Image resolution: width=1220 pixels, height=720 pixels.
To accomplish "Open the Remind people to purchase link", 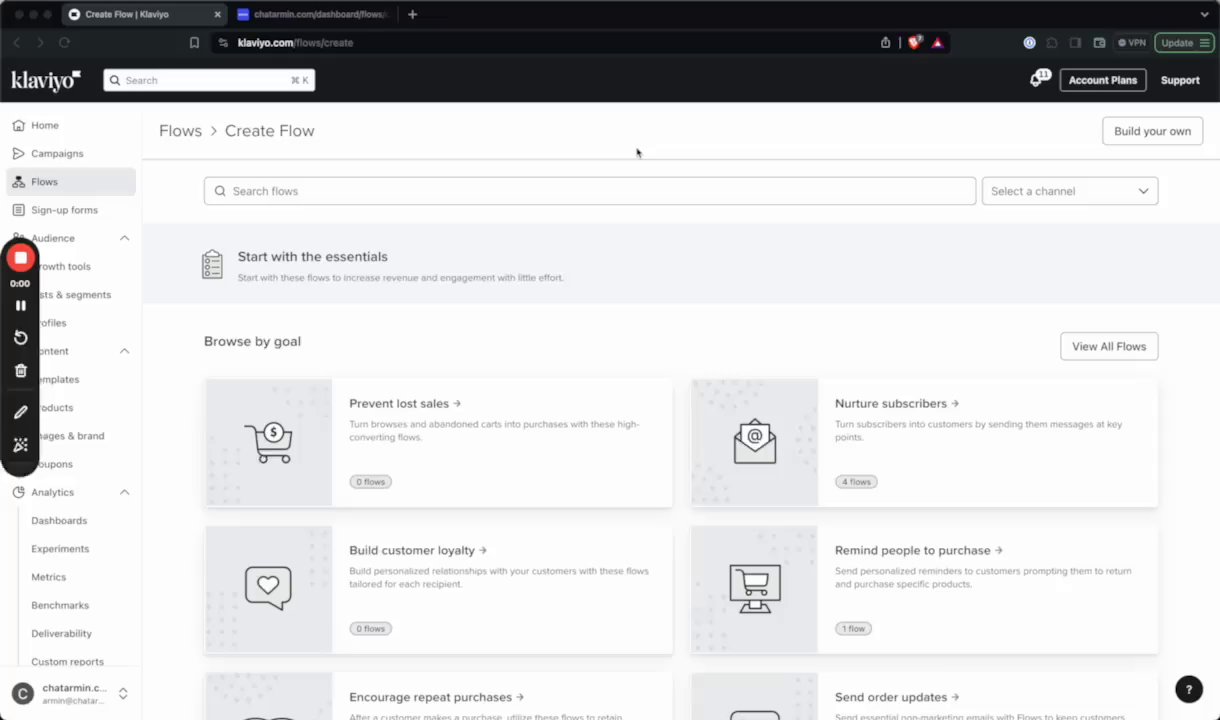I will (x=919, y=551).
